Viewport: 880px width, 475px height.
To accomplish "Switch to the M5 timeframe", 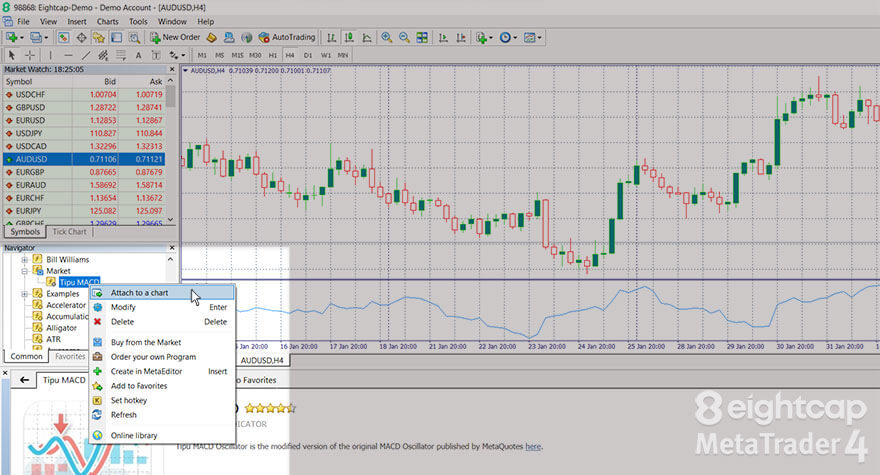I will click(219, 55).
